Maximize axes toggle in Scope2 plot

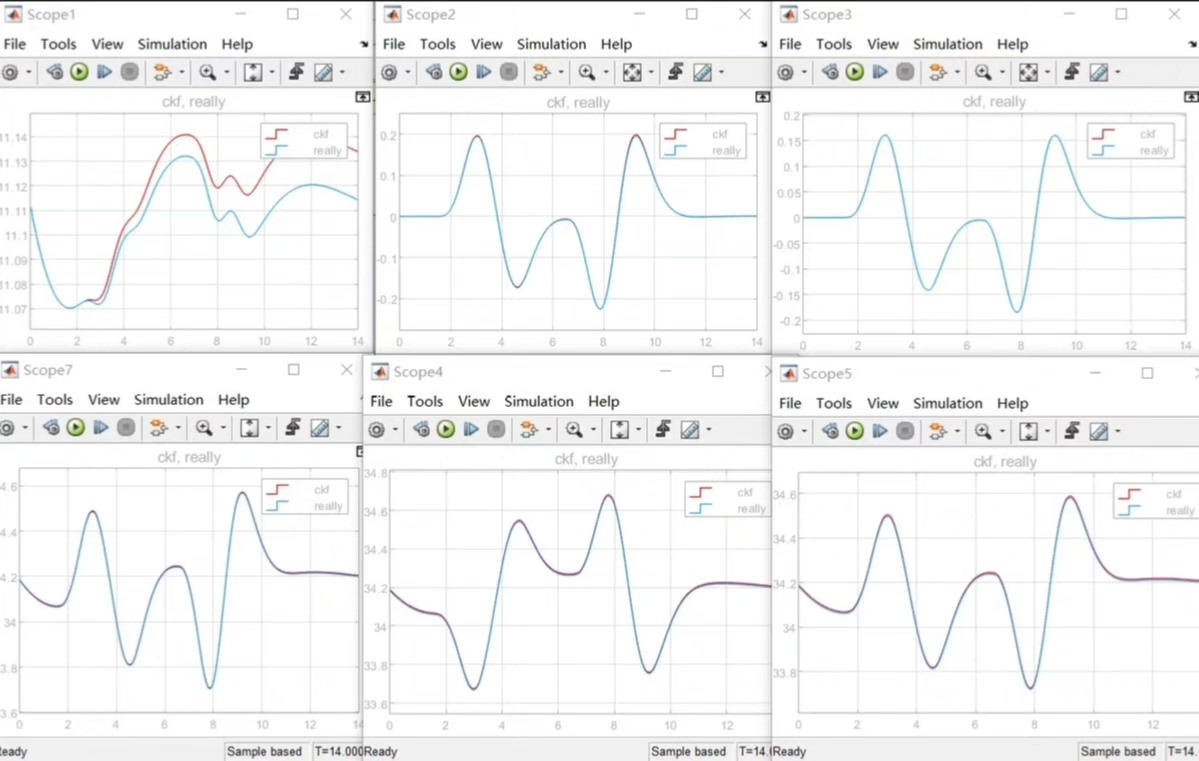coord(762,97)
